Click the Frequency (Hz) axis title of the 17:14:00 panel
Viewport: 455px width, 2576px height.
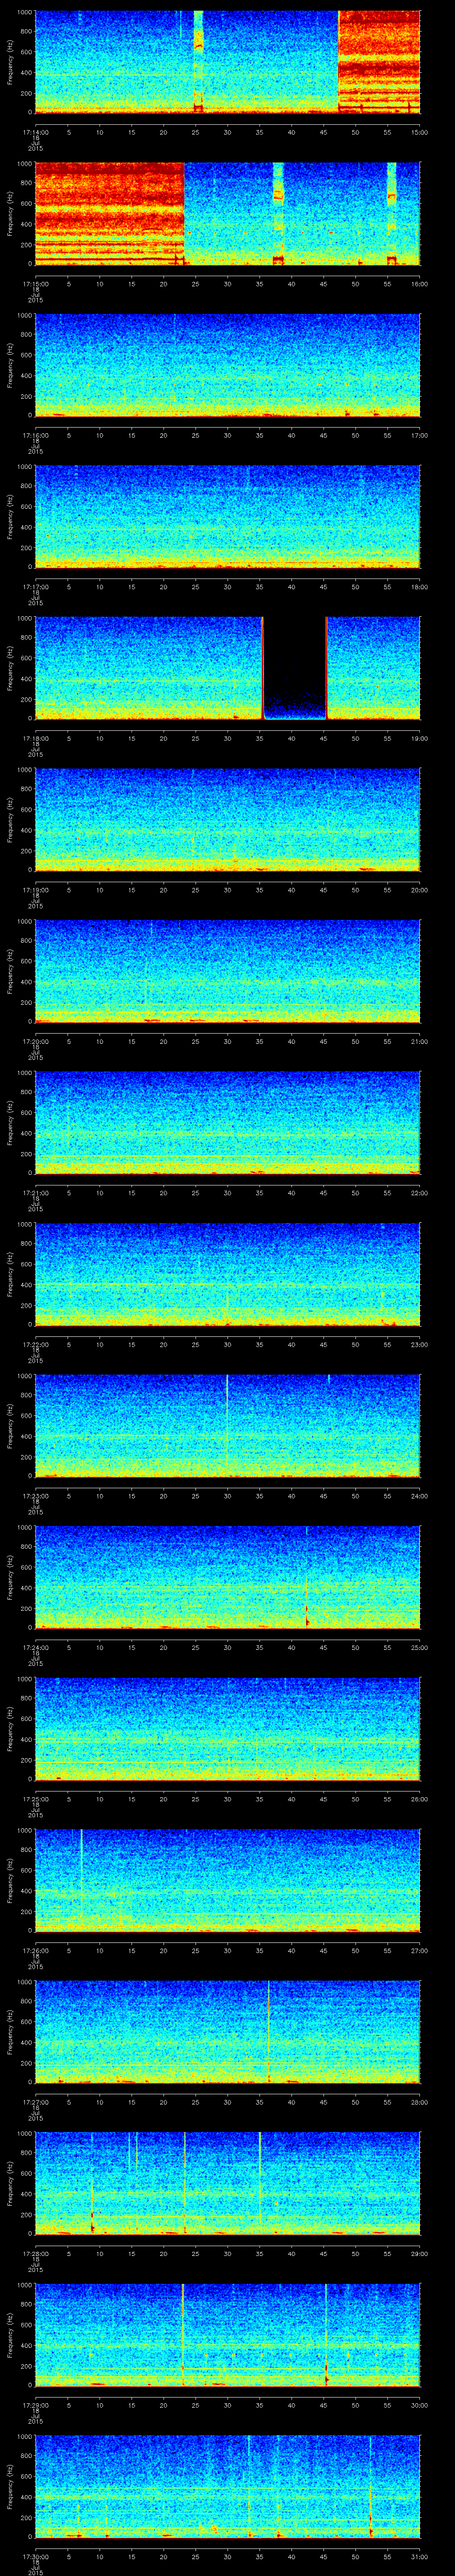tap(10, 62)
